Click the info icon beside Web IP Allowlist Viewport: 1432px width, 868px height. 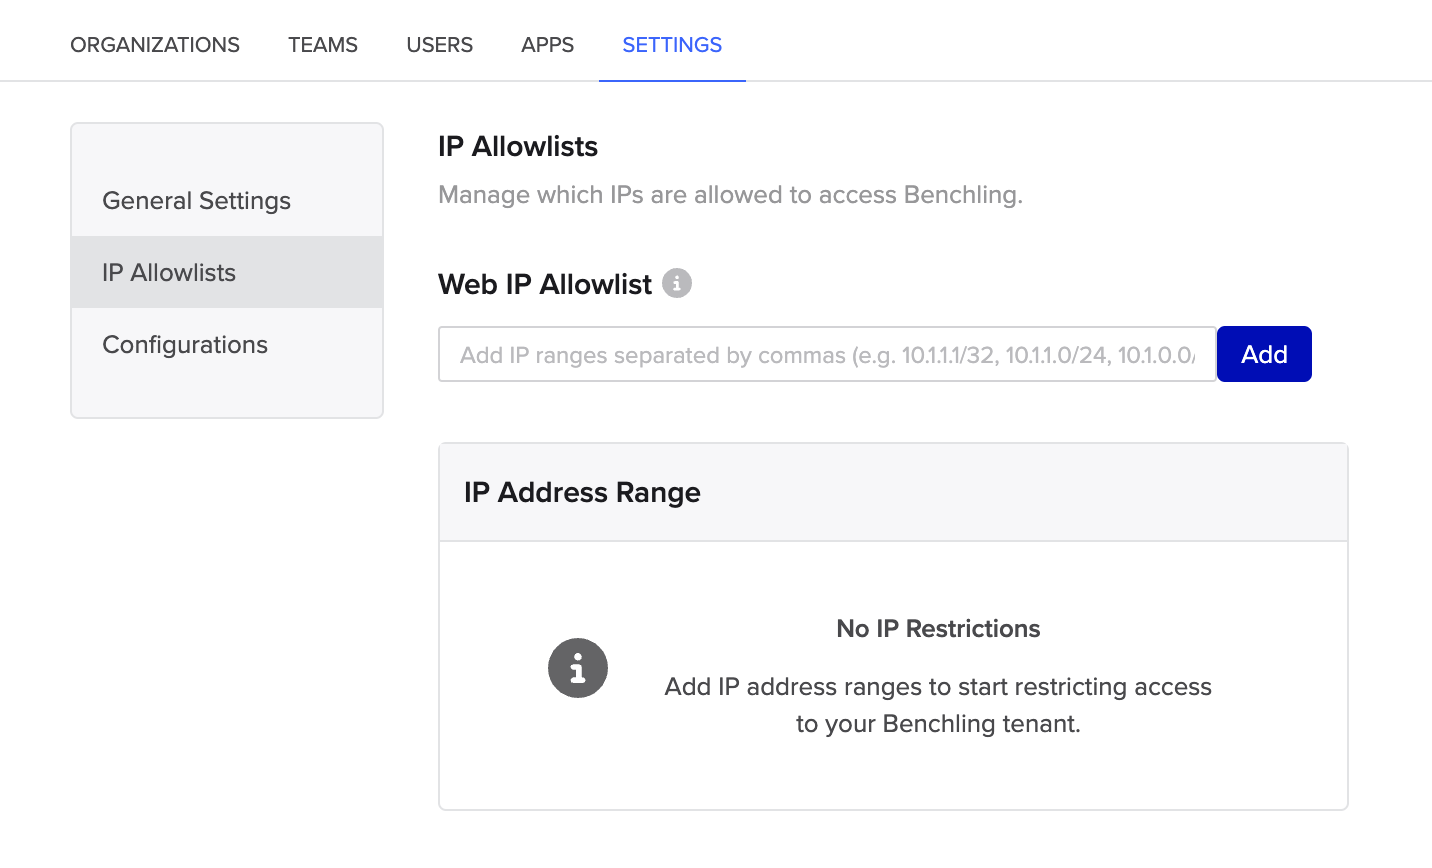pos(678,283)
